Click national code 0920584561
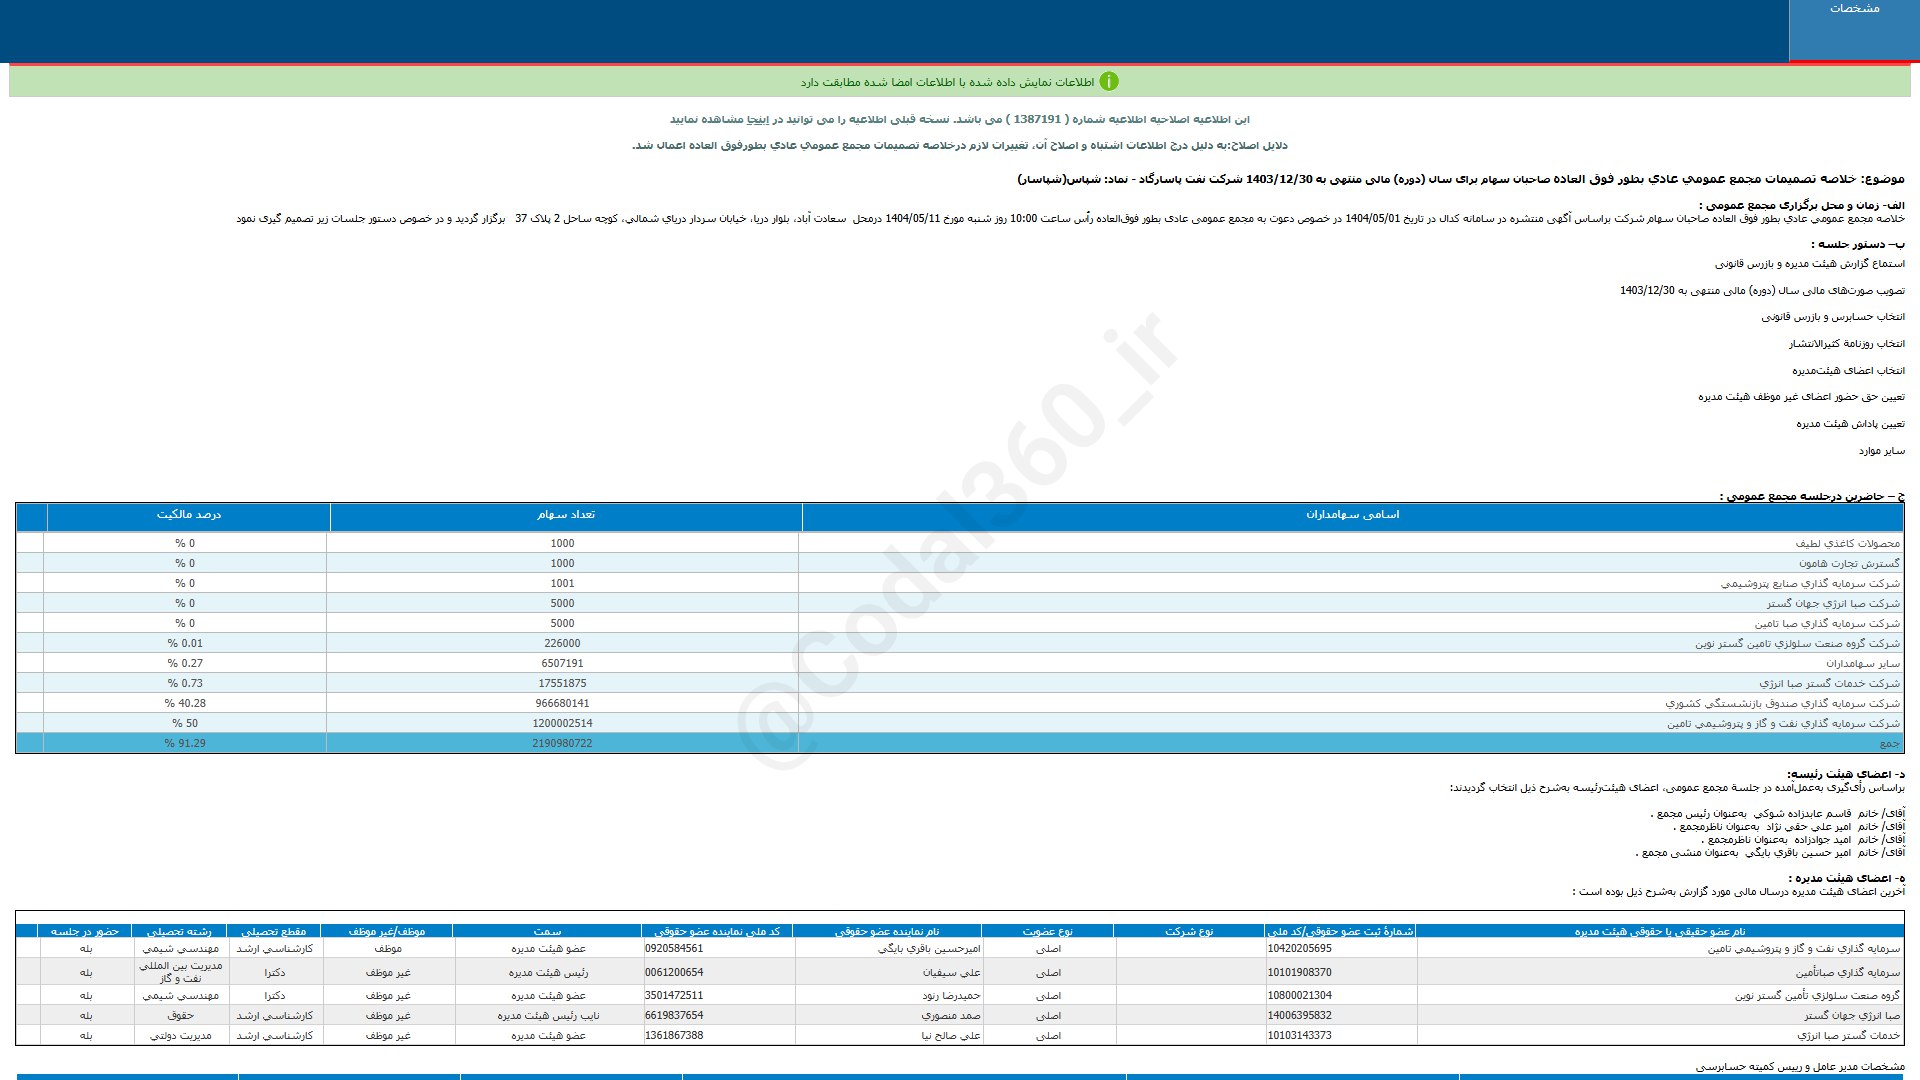This screenshot has height=1080, width=1920. click(674, 948)
